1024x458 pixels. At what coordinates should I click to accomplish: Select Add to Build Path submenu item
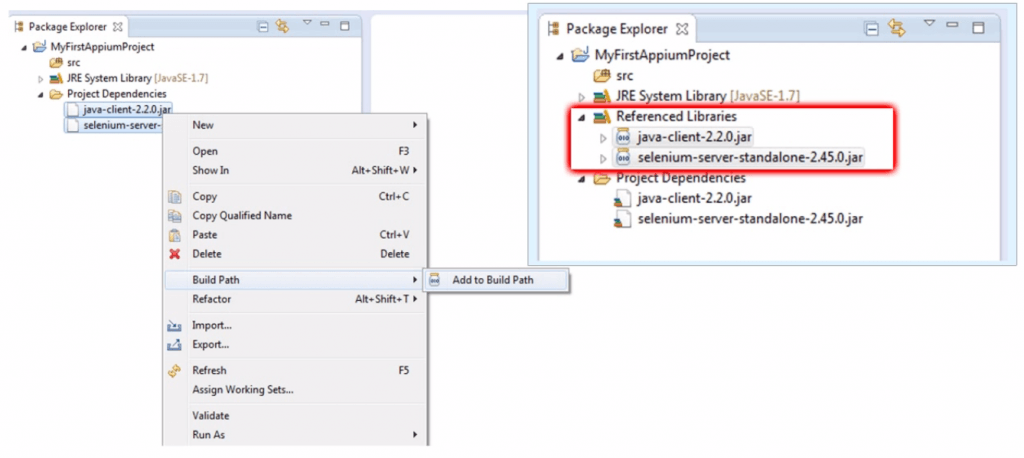click(x=492, y=280)
